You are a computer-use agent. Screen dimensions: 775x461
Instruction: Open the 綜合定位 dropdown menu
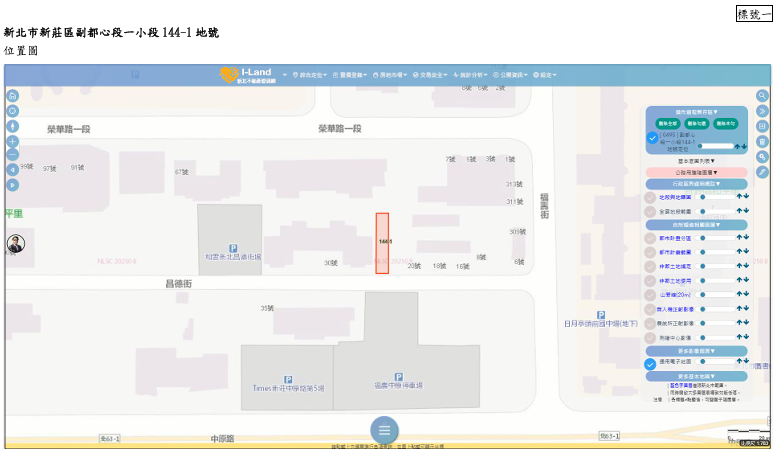coord(306,75)
